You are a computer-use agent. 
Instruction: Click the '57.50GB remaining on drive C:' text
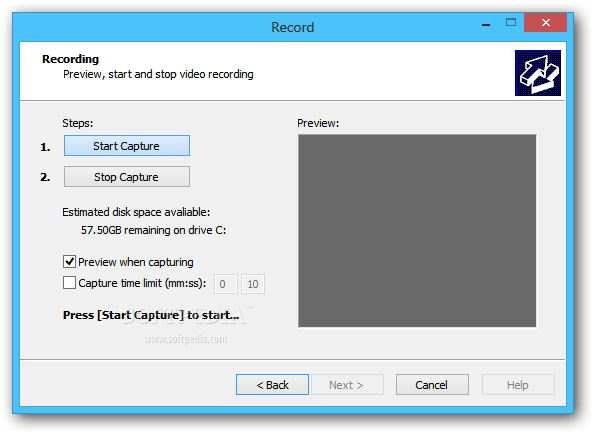pyautogui.click(x=153, y=230)
